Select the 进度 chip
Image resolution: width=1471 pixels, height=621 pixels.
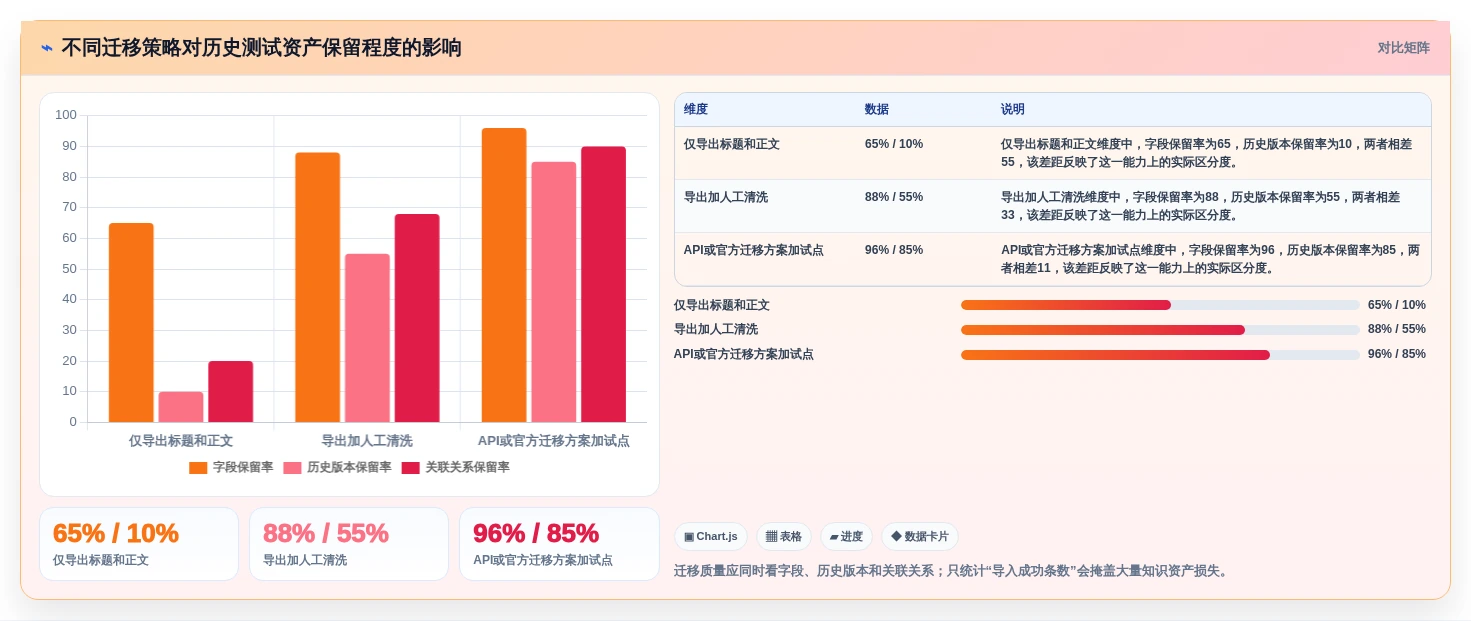pyautogui.click(x=846, y=537)
